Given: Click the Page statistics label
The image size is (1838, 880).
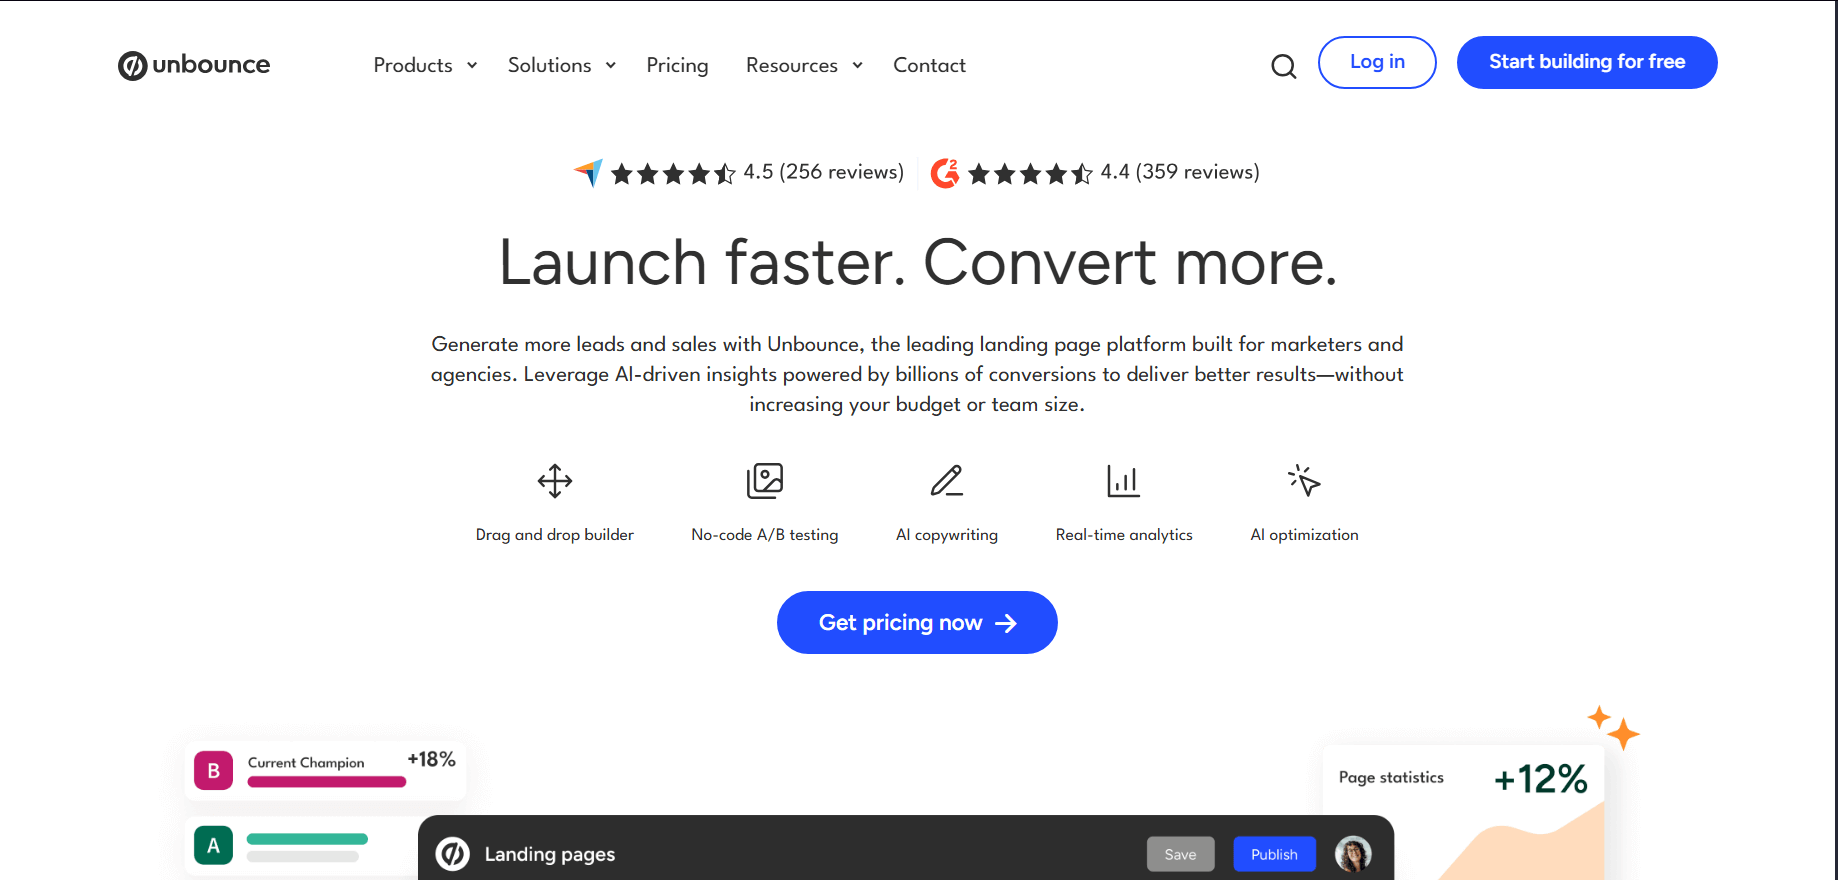Looking at the screenshot, I should point(1391,777).
